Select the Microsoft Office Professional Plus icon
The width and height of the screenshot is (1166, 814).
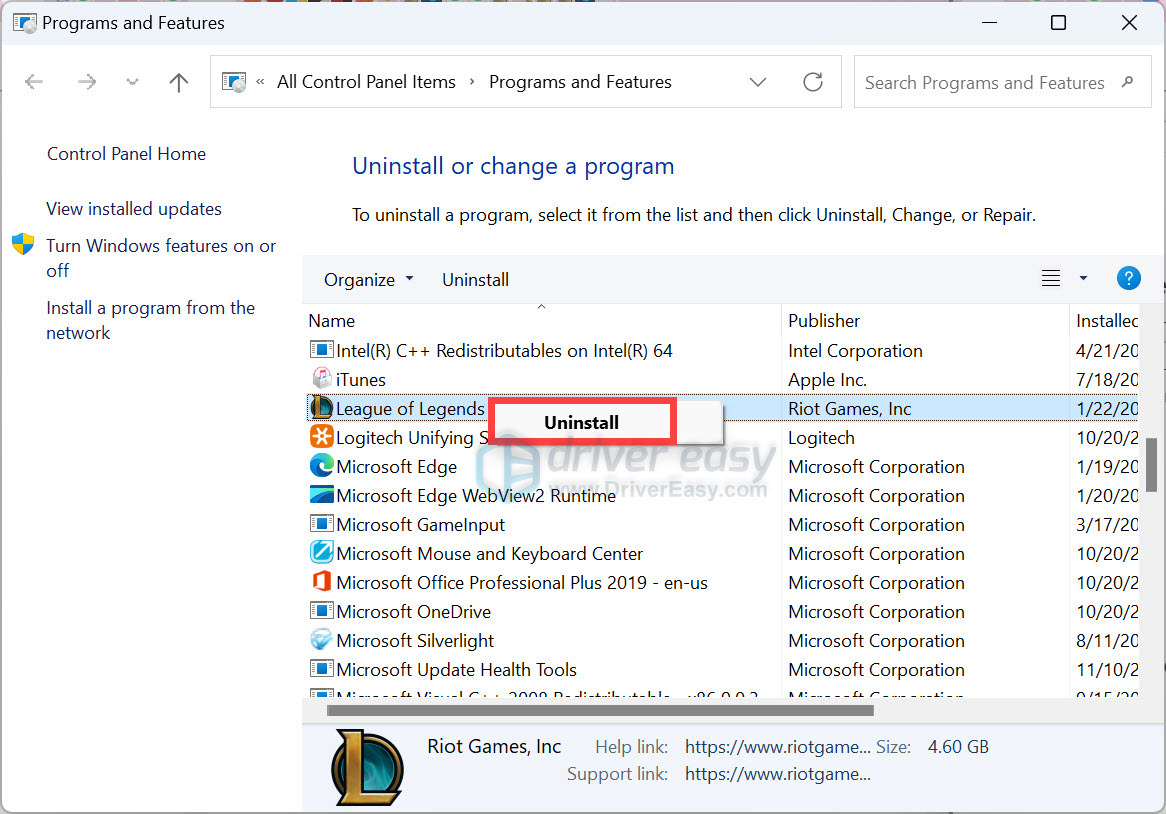point(321,583)
